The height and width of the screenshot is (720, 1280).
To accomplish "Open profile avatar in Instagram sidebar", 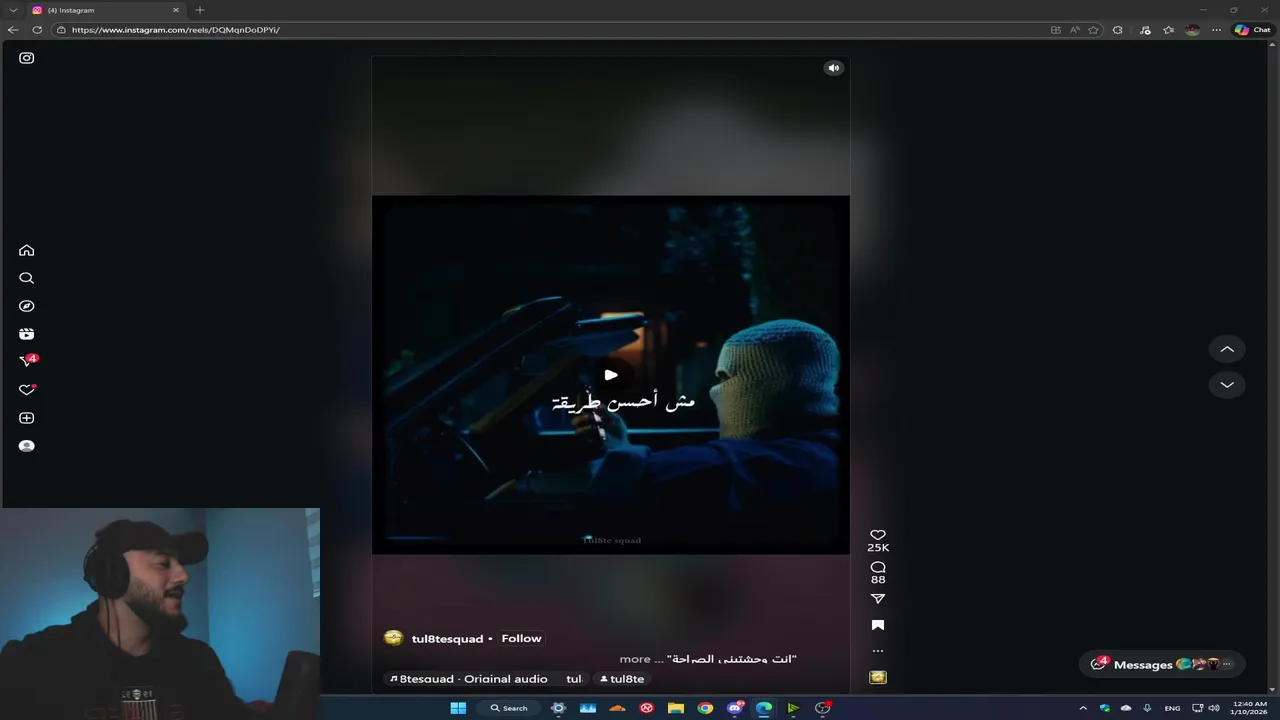I will [27, 446].
